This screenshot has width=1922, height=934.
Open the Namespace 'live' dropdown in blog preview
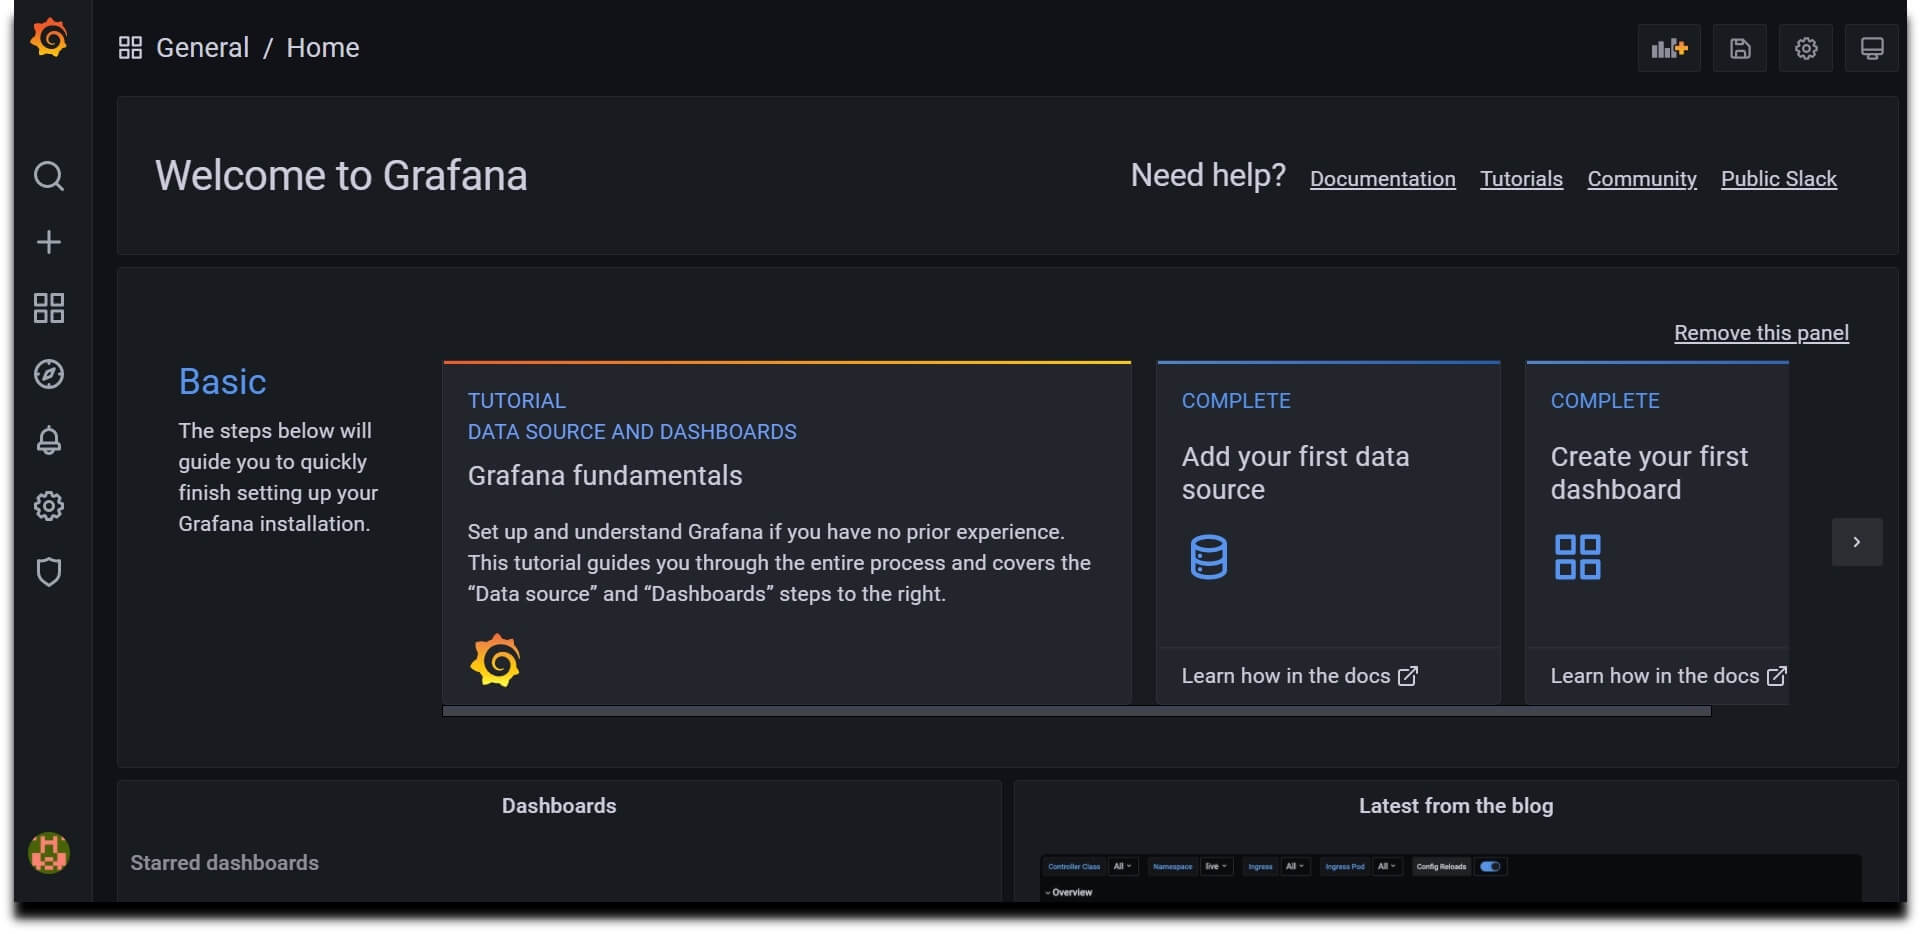coord(1216,867)
